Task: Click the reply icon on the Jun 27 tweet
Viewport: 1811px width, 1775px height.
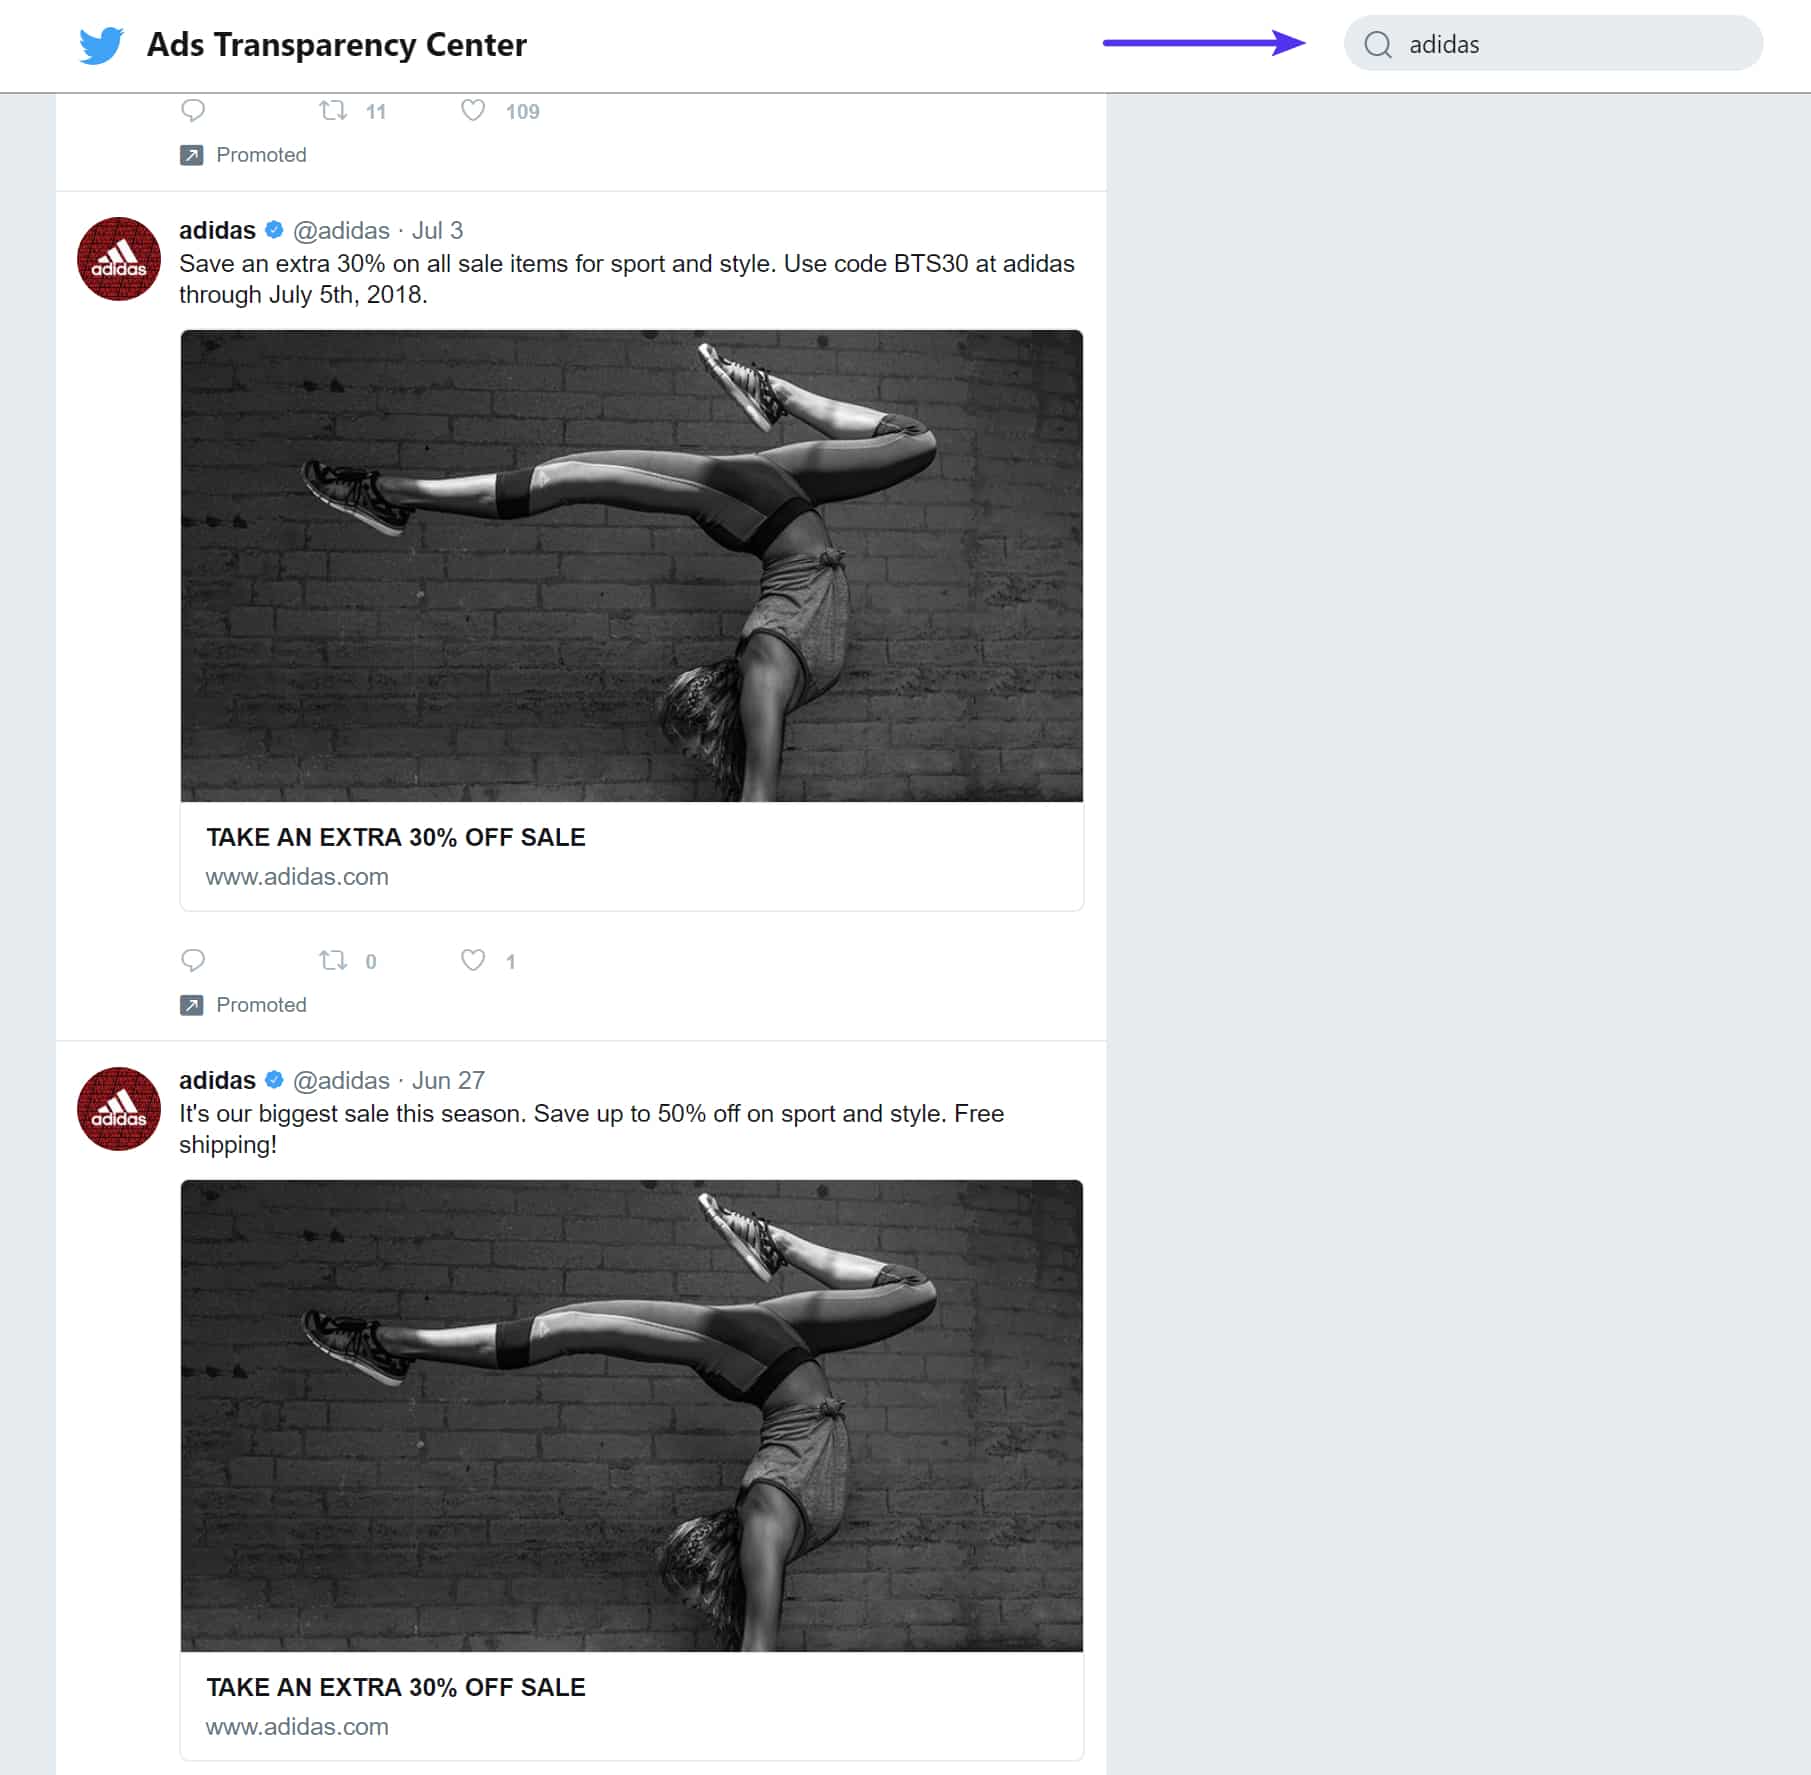Action: [x=193, y=1770]
